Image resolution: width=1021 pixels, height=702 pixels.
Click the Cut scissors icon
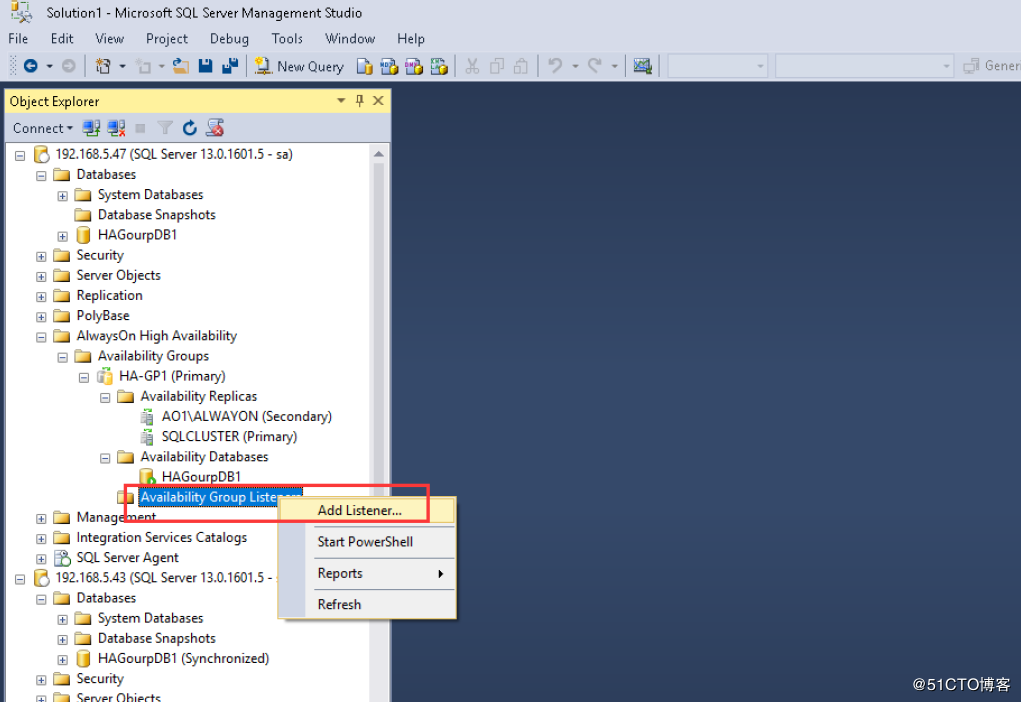(x=472, y=66)
